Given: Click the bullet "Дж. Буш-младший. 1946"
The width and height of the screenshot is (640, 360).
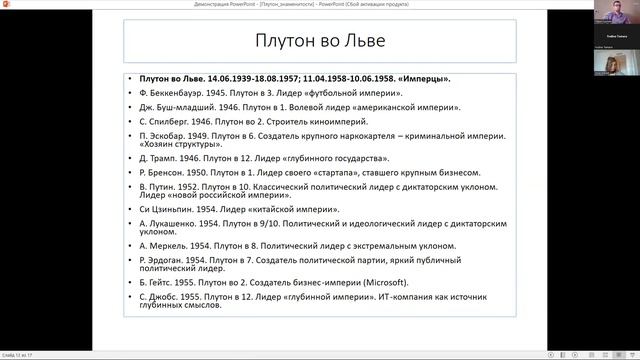Looking at the screenshot, I should (x=300, y=107).
